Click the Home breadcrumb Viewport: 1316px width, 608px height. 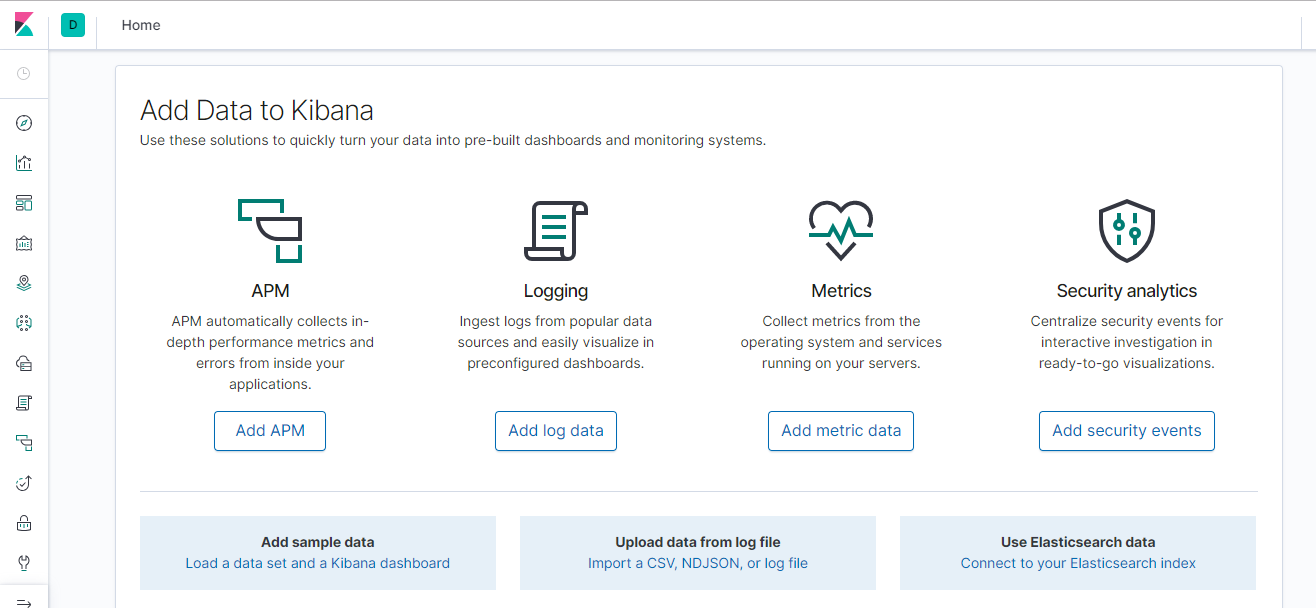point(141,25)
